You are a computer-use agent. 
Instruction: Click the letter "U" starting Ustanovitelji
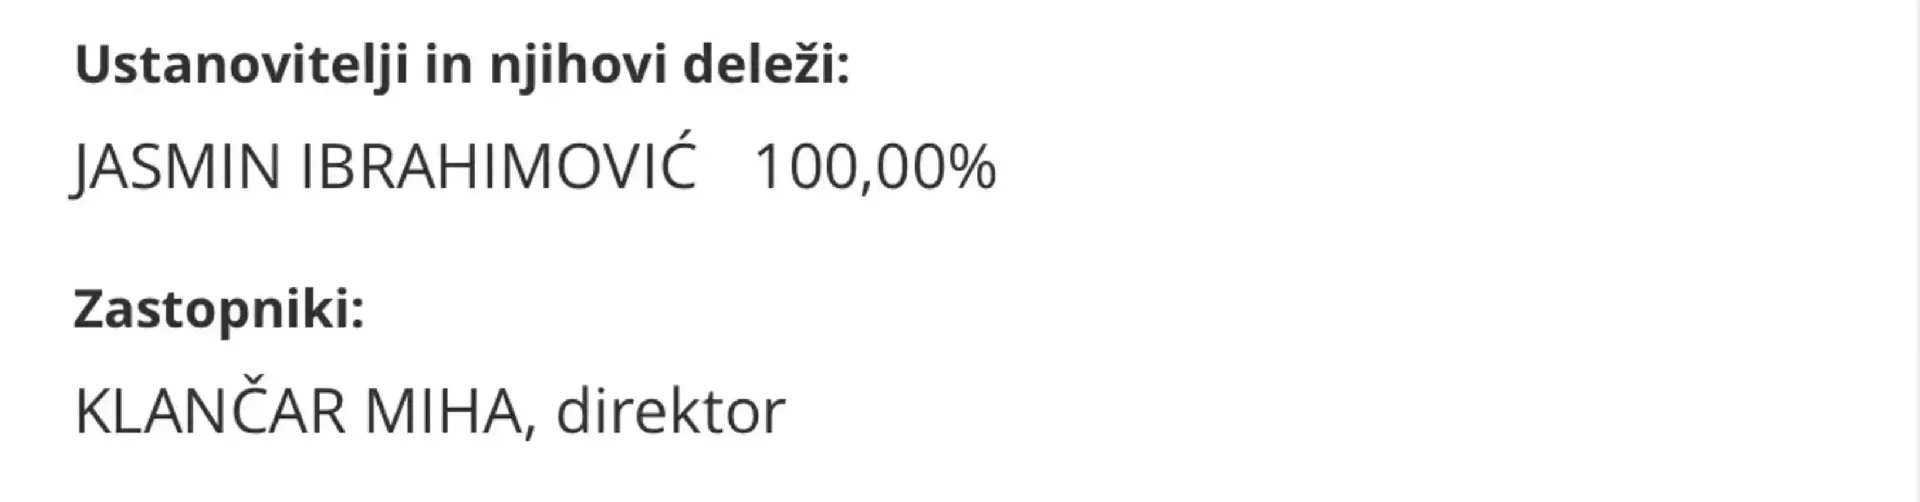coord(91,66)
